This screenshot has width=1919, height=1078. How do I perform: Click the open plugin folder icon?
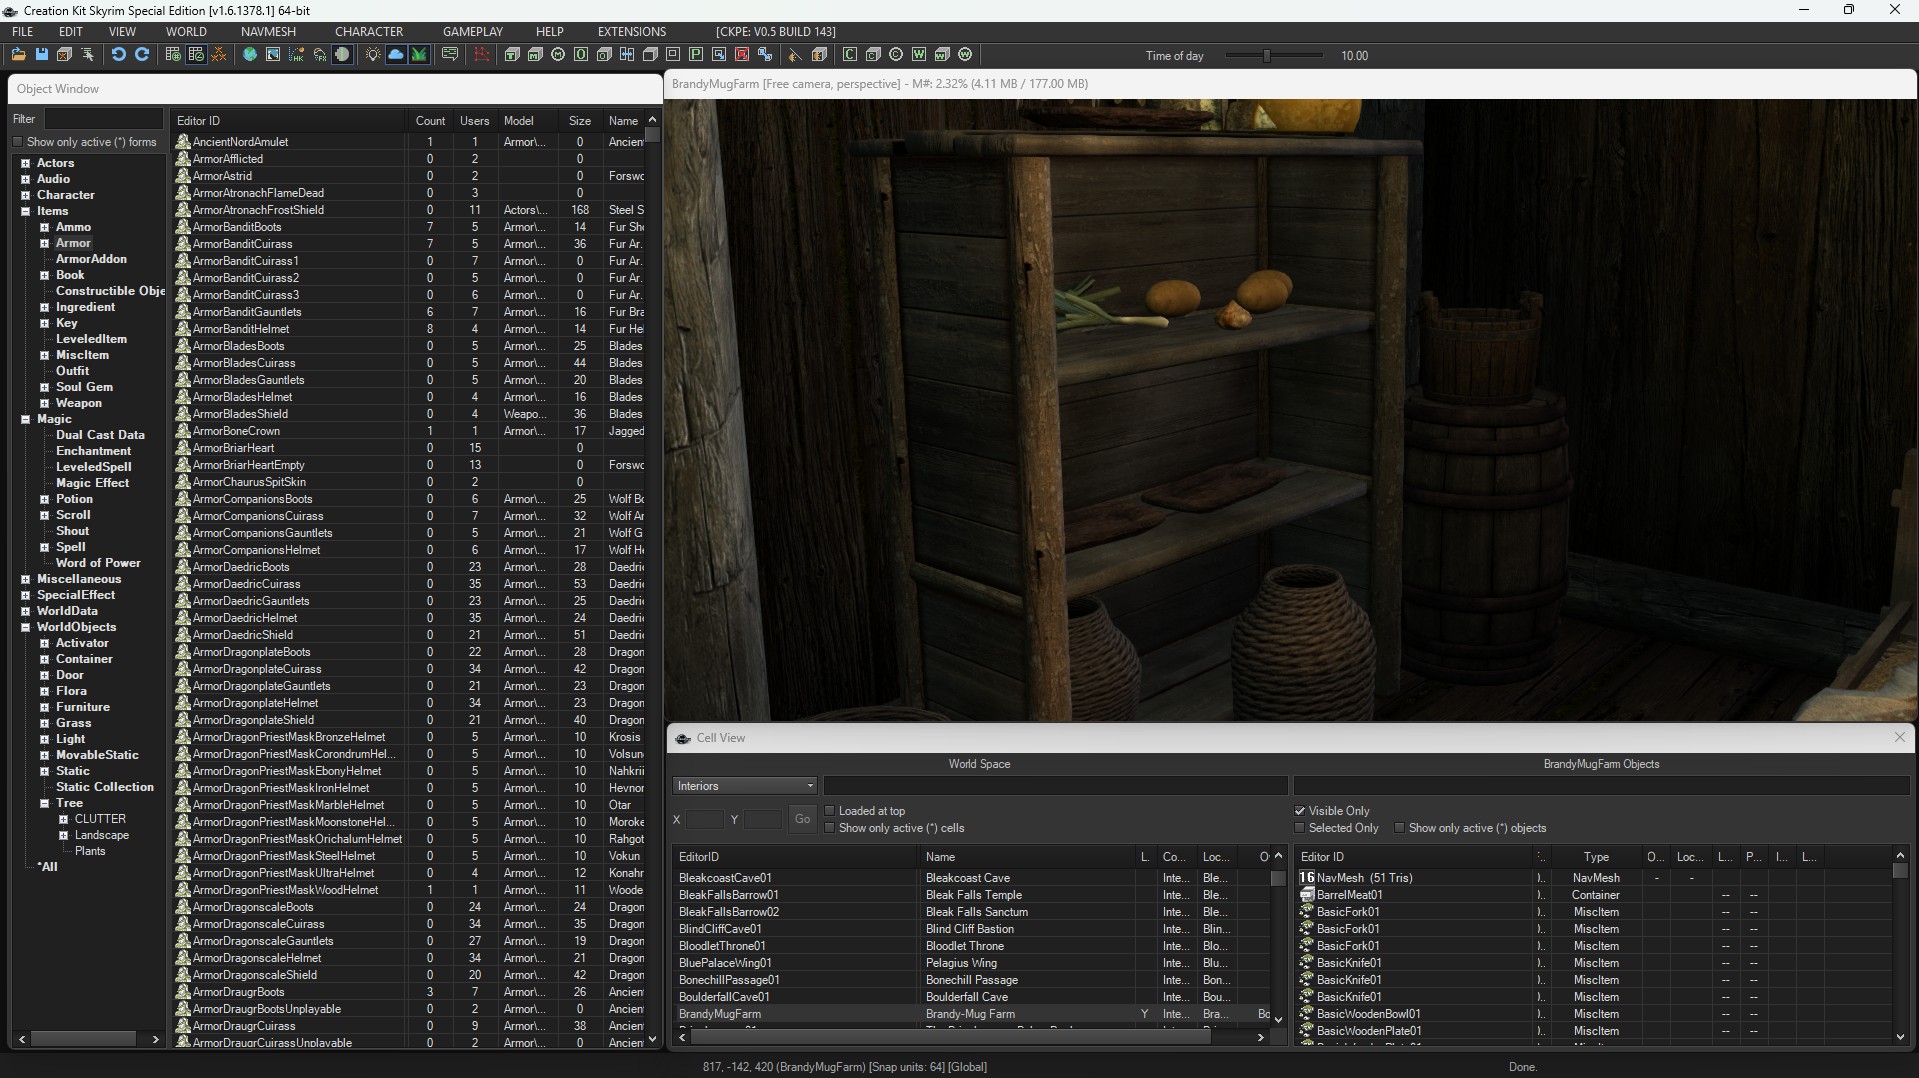pyautogui.click(x=18, y=55)
